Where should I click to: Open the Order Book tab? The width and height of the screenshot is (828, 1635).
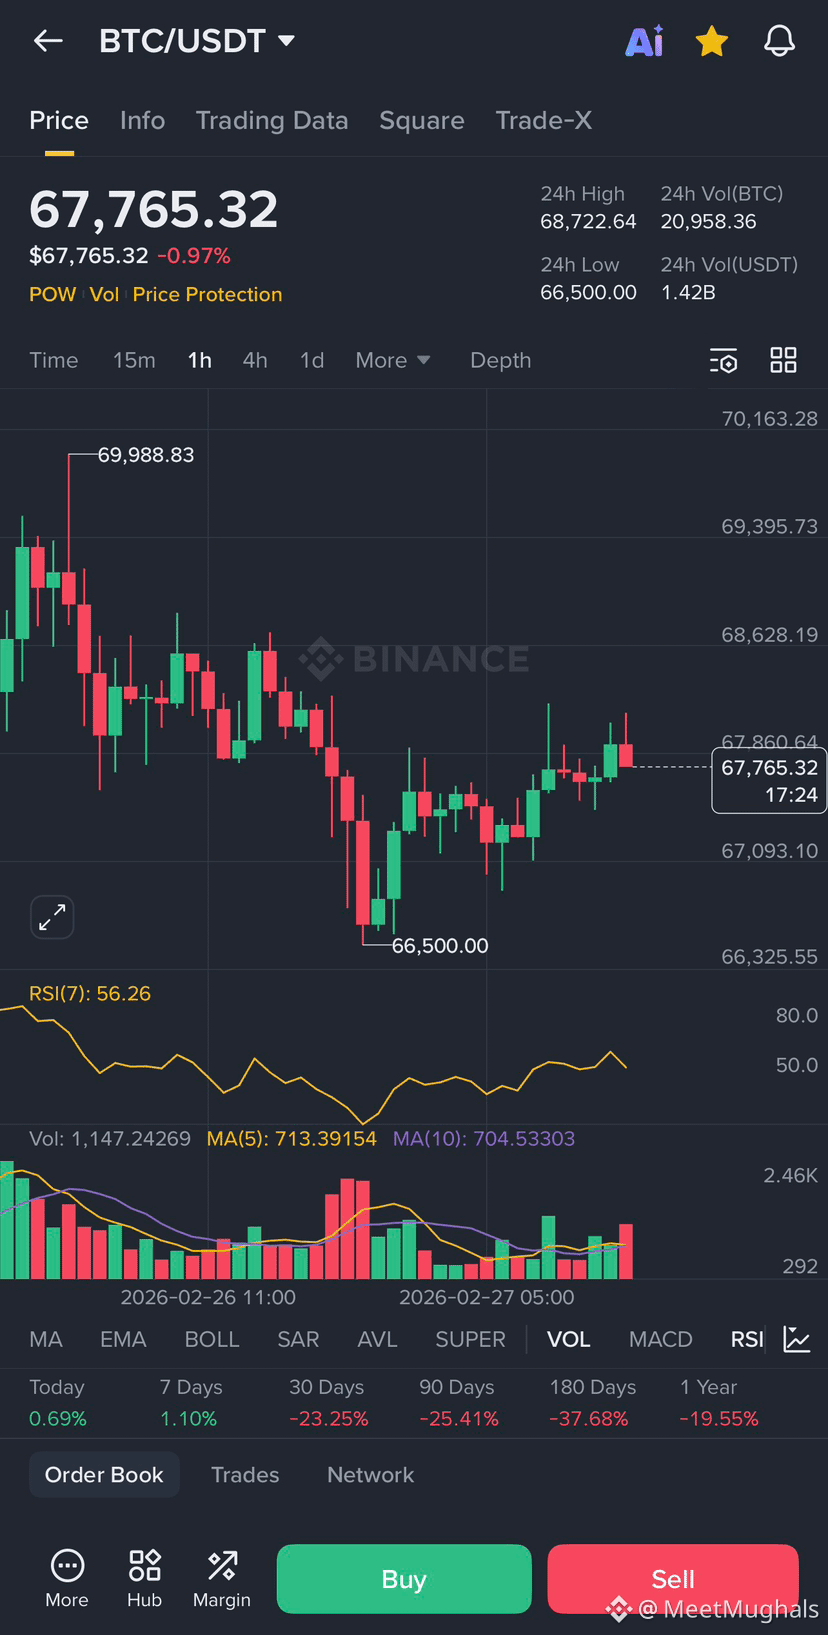tap(104, 1475)
